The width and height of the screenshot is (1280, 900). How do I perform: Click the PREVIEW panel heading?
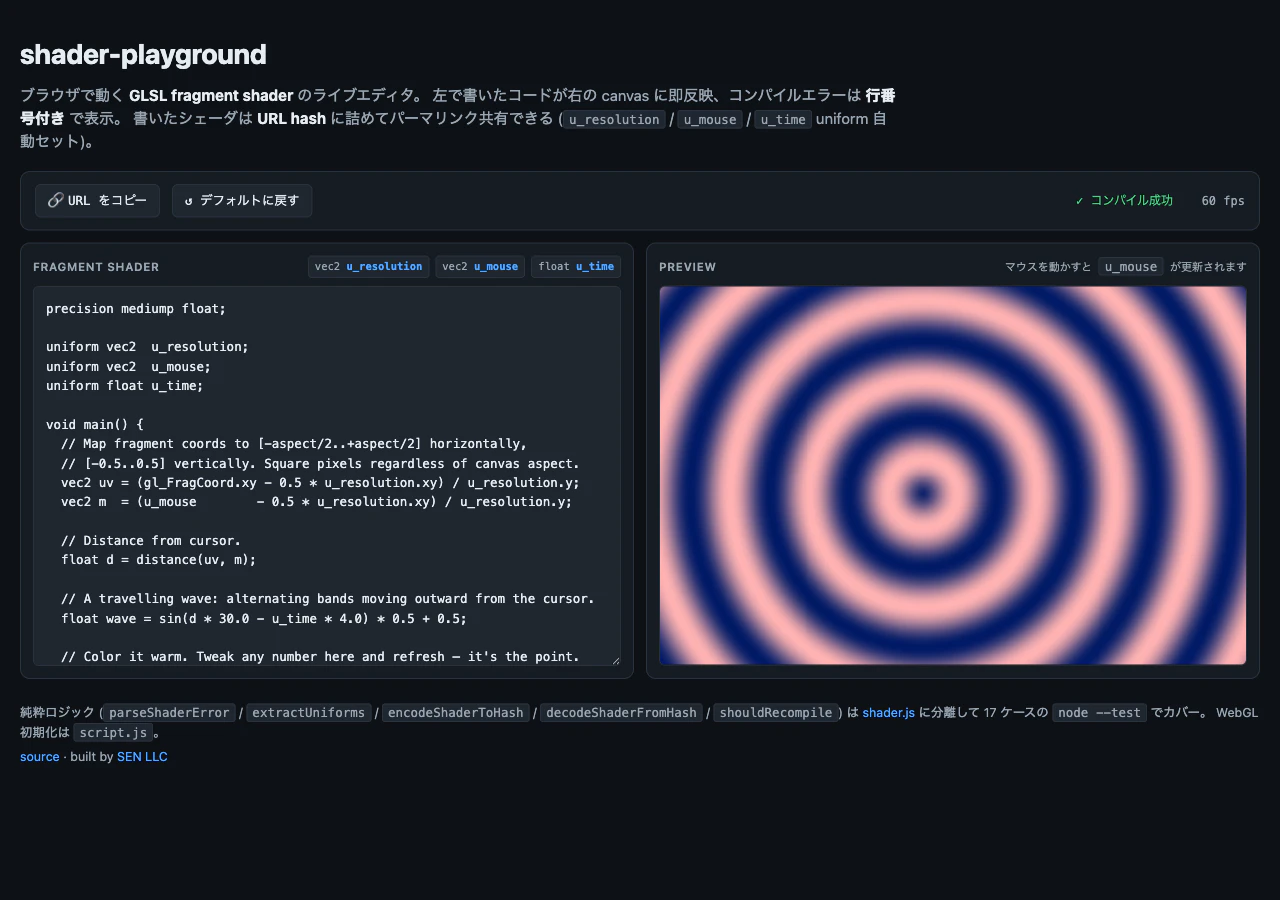[688, 267]
